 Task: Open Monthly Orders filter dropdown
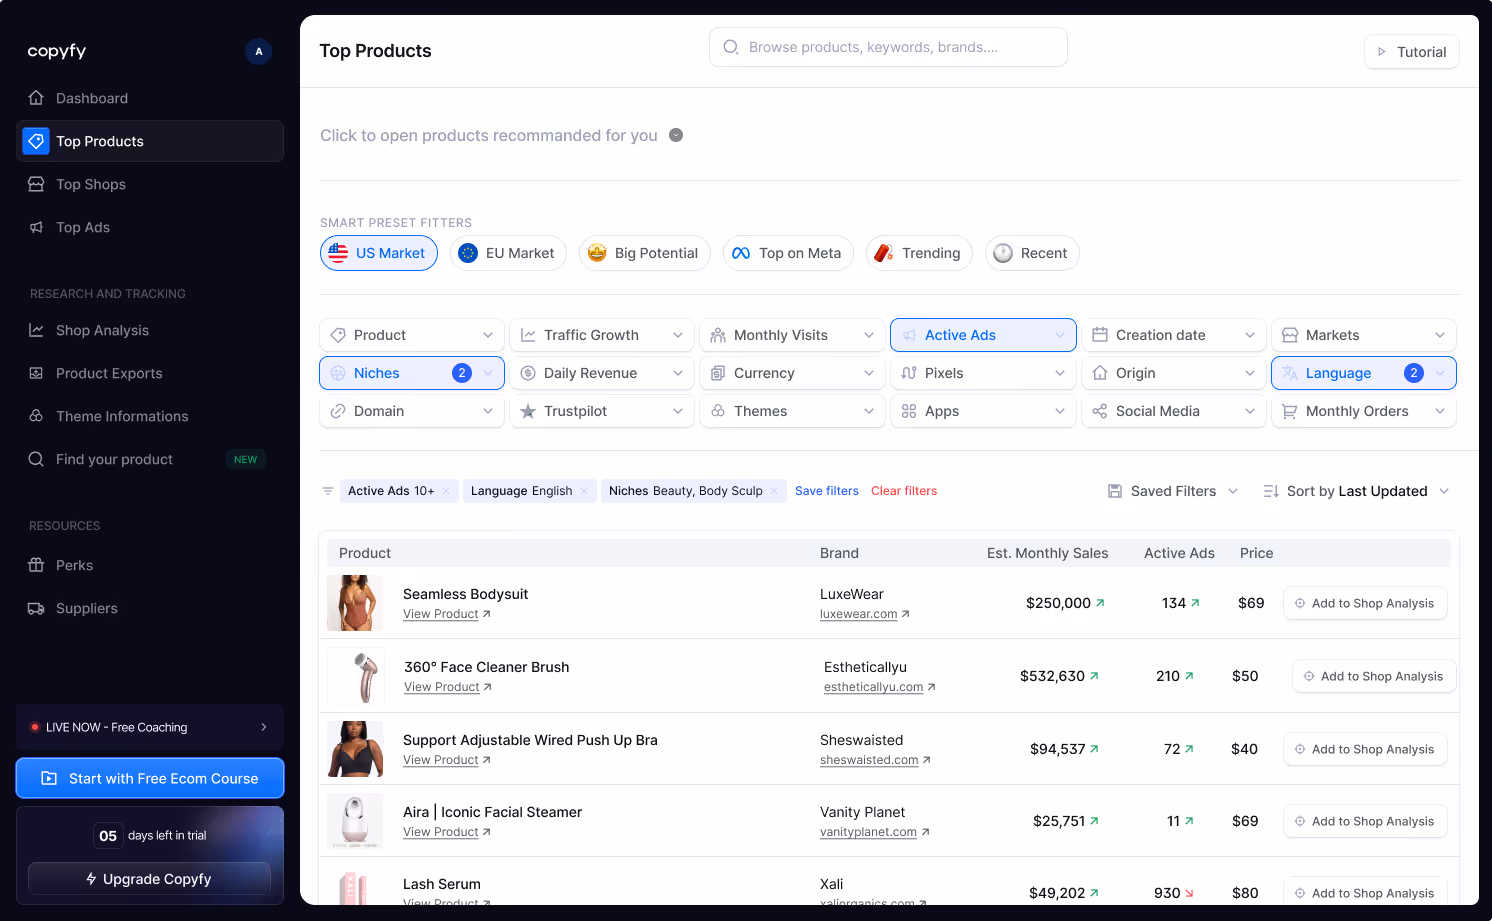[x=1364, y=411]
